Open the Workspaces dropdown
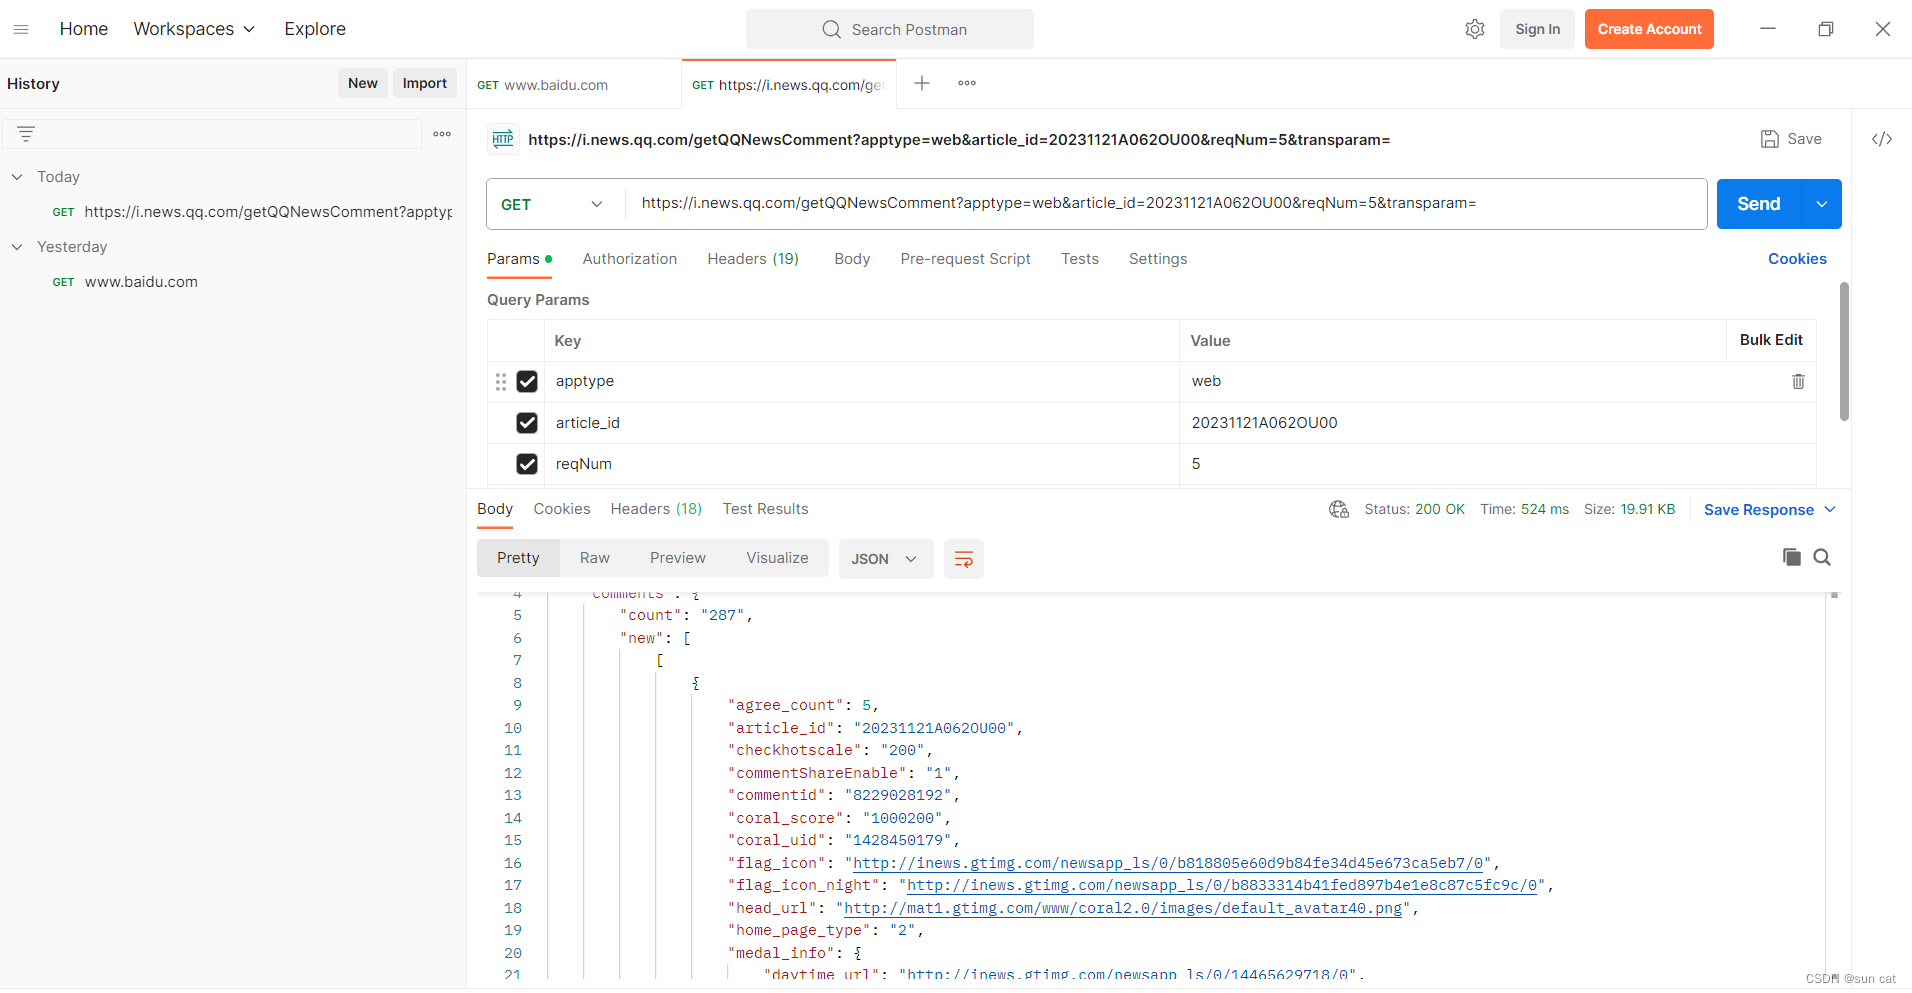 (194, 29)
